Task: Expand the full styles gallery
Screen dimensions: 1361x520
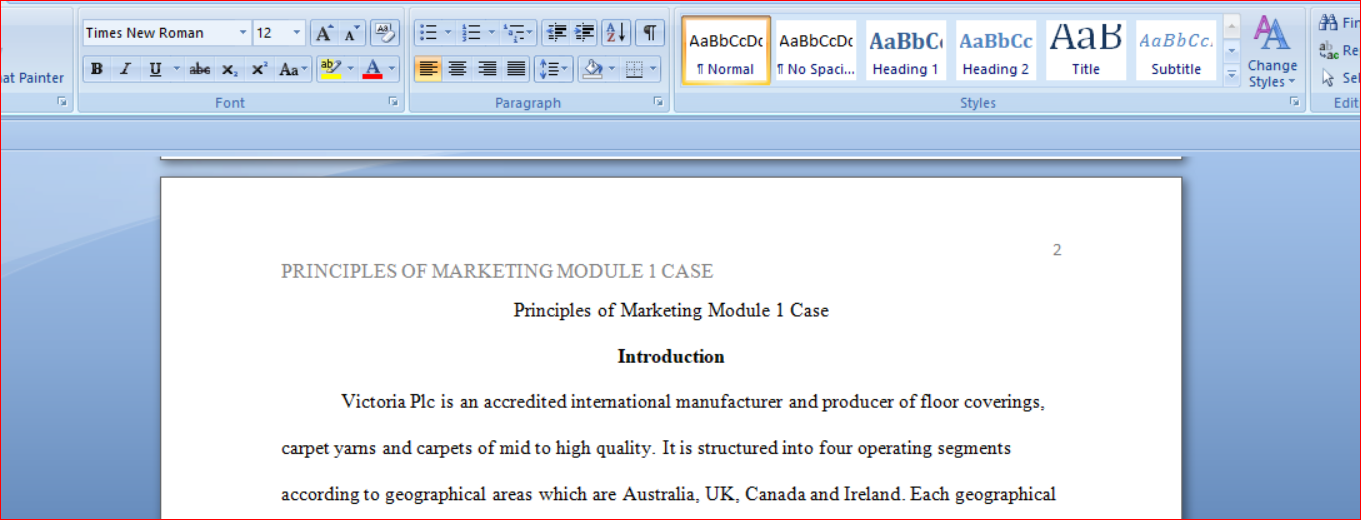Action: click(1232, 73)
